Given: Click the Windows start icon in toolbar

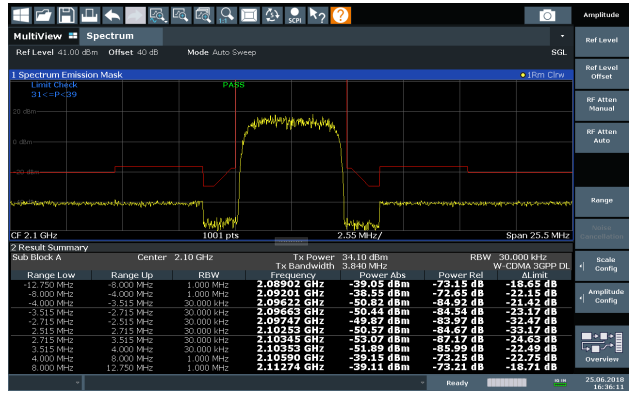Looking at the screenshot, I should [21, 16].
